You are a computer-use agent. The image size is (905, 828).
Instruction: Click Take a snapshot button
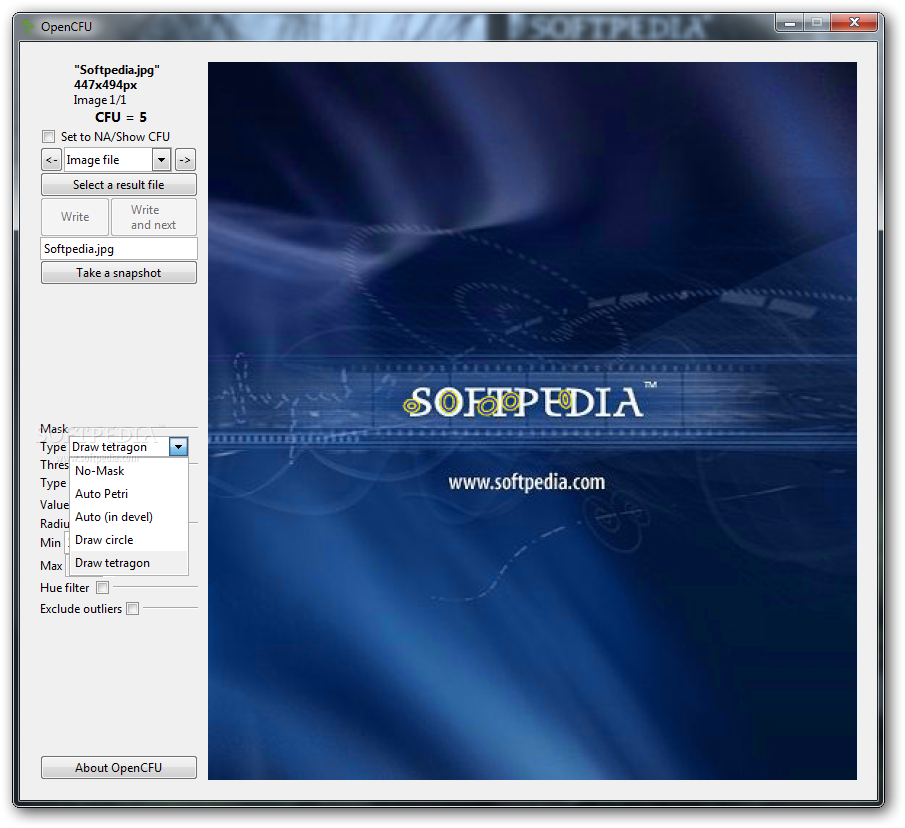tap(119, 273)
